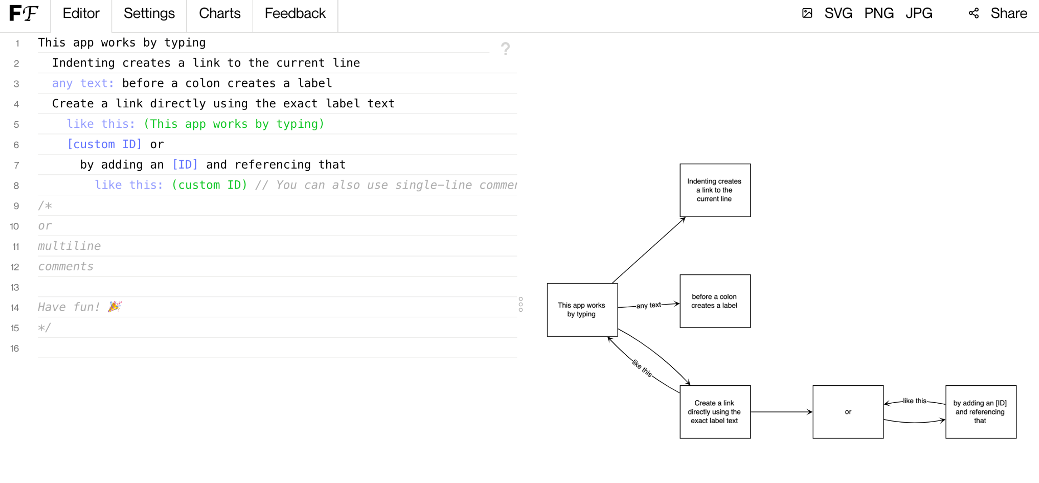Click the Share button label
This screenshot has width=1039, height=483.
(1008, 14)
